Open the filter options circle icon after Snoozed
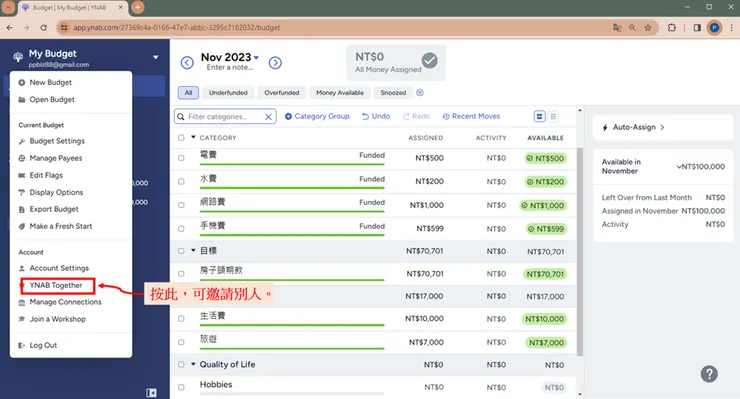 420,93
